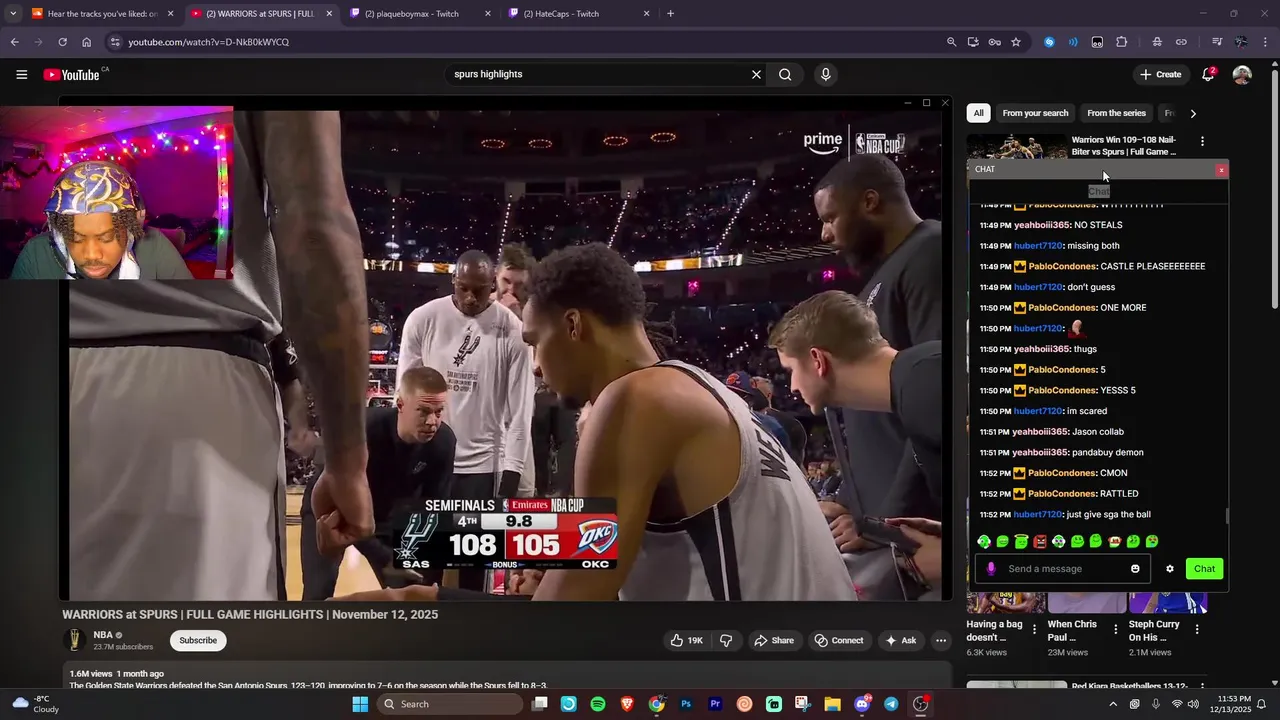1280x720 pixels.
Task: Open tab search dropdown arrow
Action: pyautogui.click(x=12, y=14)
